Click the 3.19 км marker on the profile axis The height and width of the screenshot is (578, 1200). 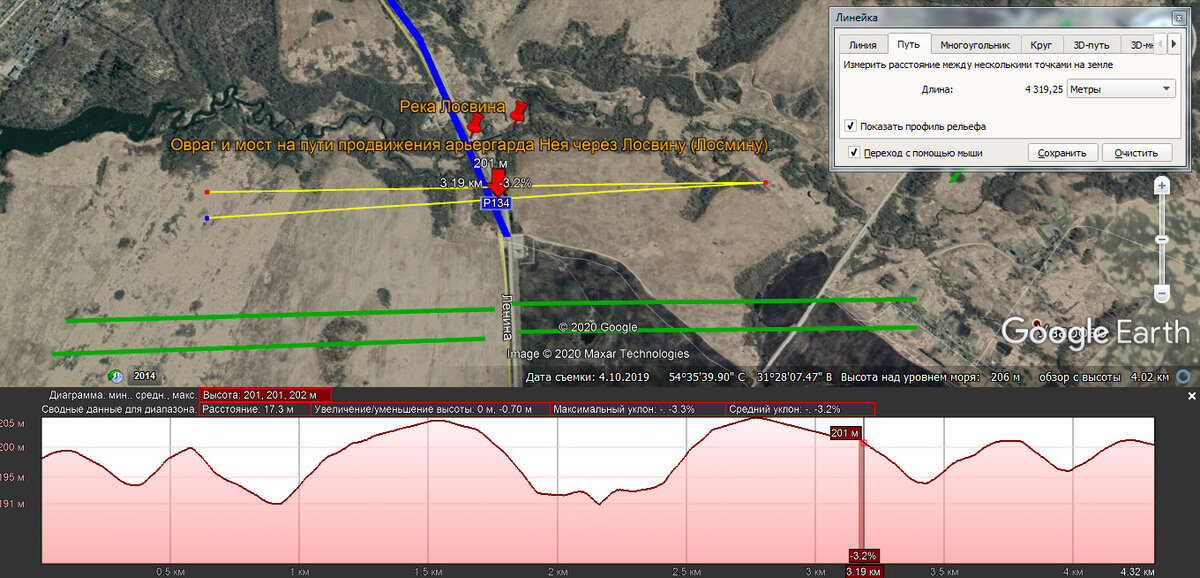tap(863, 572)
